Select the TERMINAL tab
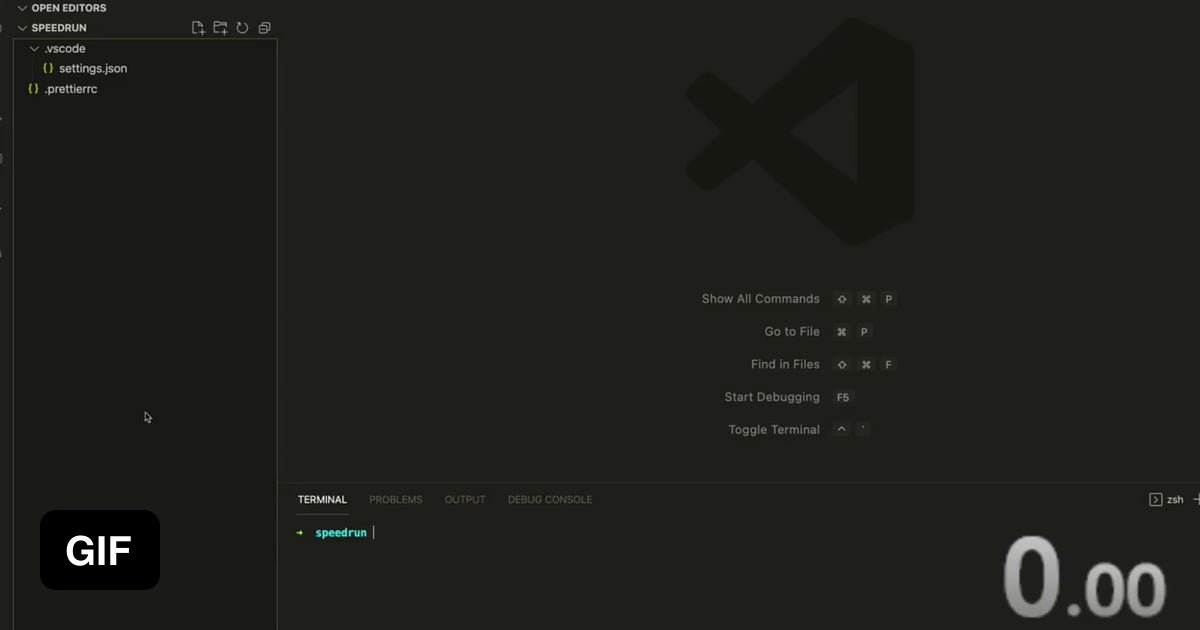This screenshot has height=630, width=1200. click(x=322, y=499)
